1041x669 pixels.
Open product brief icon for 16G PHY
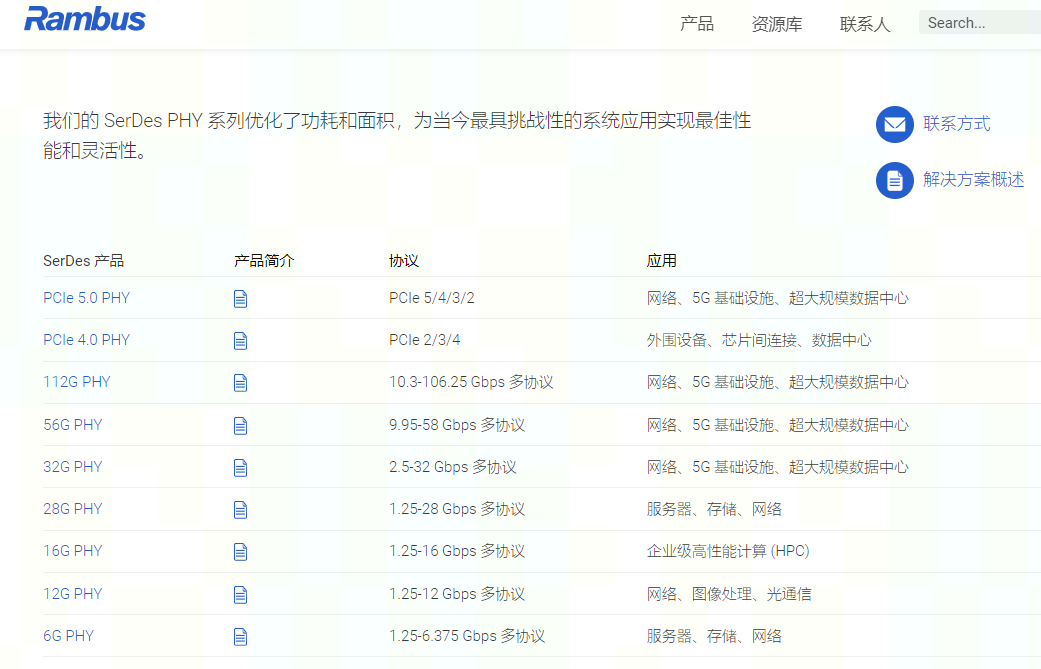tap(240, 552)
